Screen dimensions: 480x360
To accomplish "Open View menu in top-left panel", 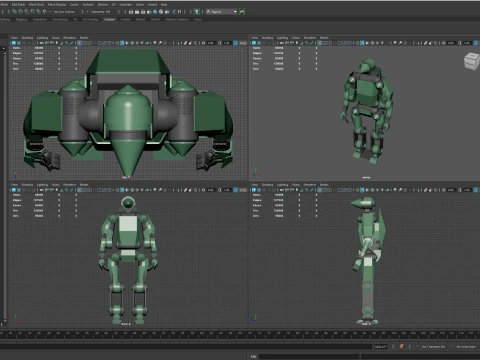I will [14, 38].
